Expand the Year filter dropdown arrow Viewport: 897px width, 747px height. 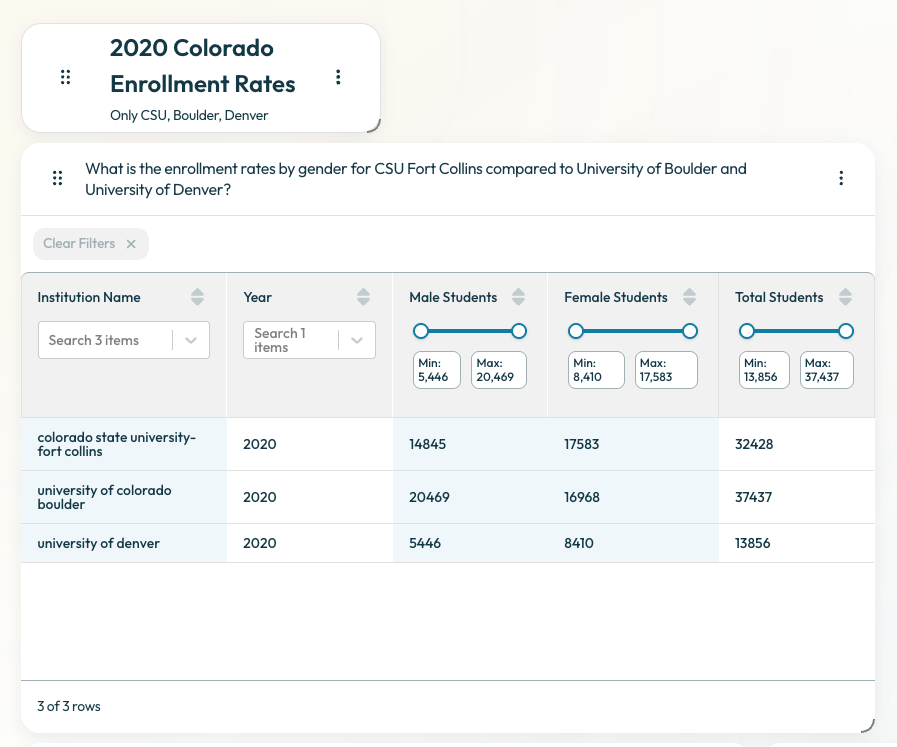coord(357,340)
